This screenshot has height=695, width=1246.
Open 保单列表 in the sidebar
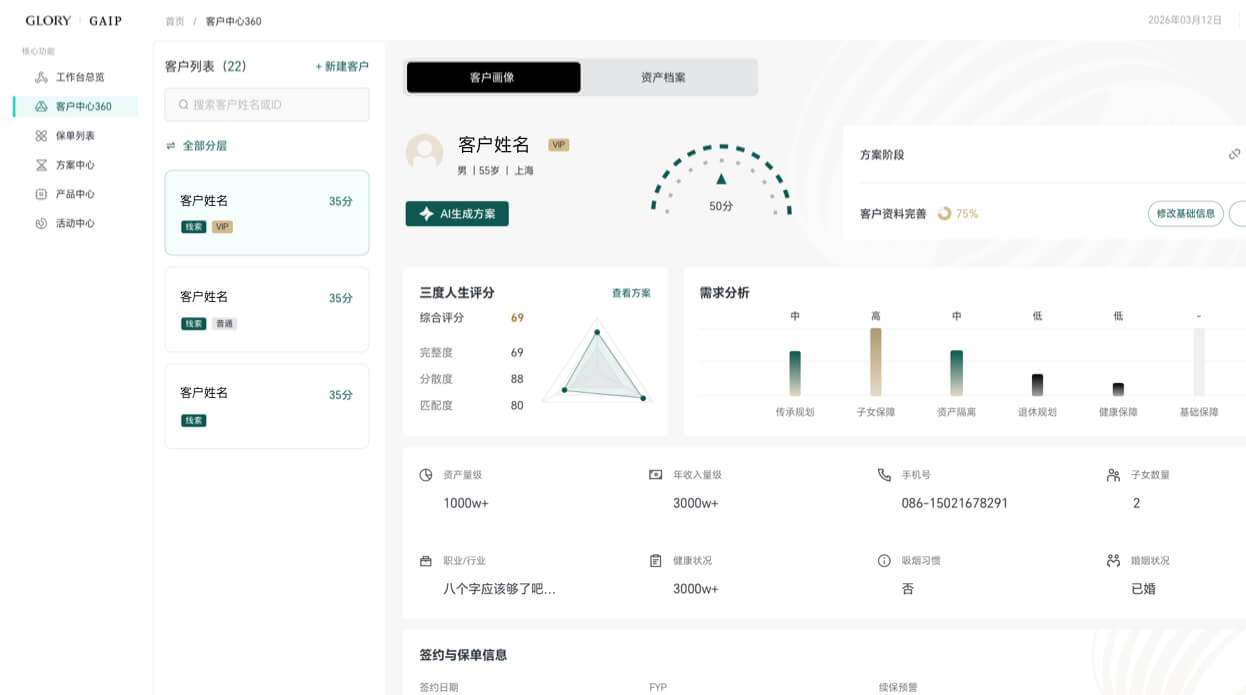pos(75,135)
